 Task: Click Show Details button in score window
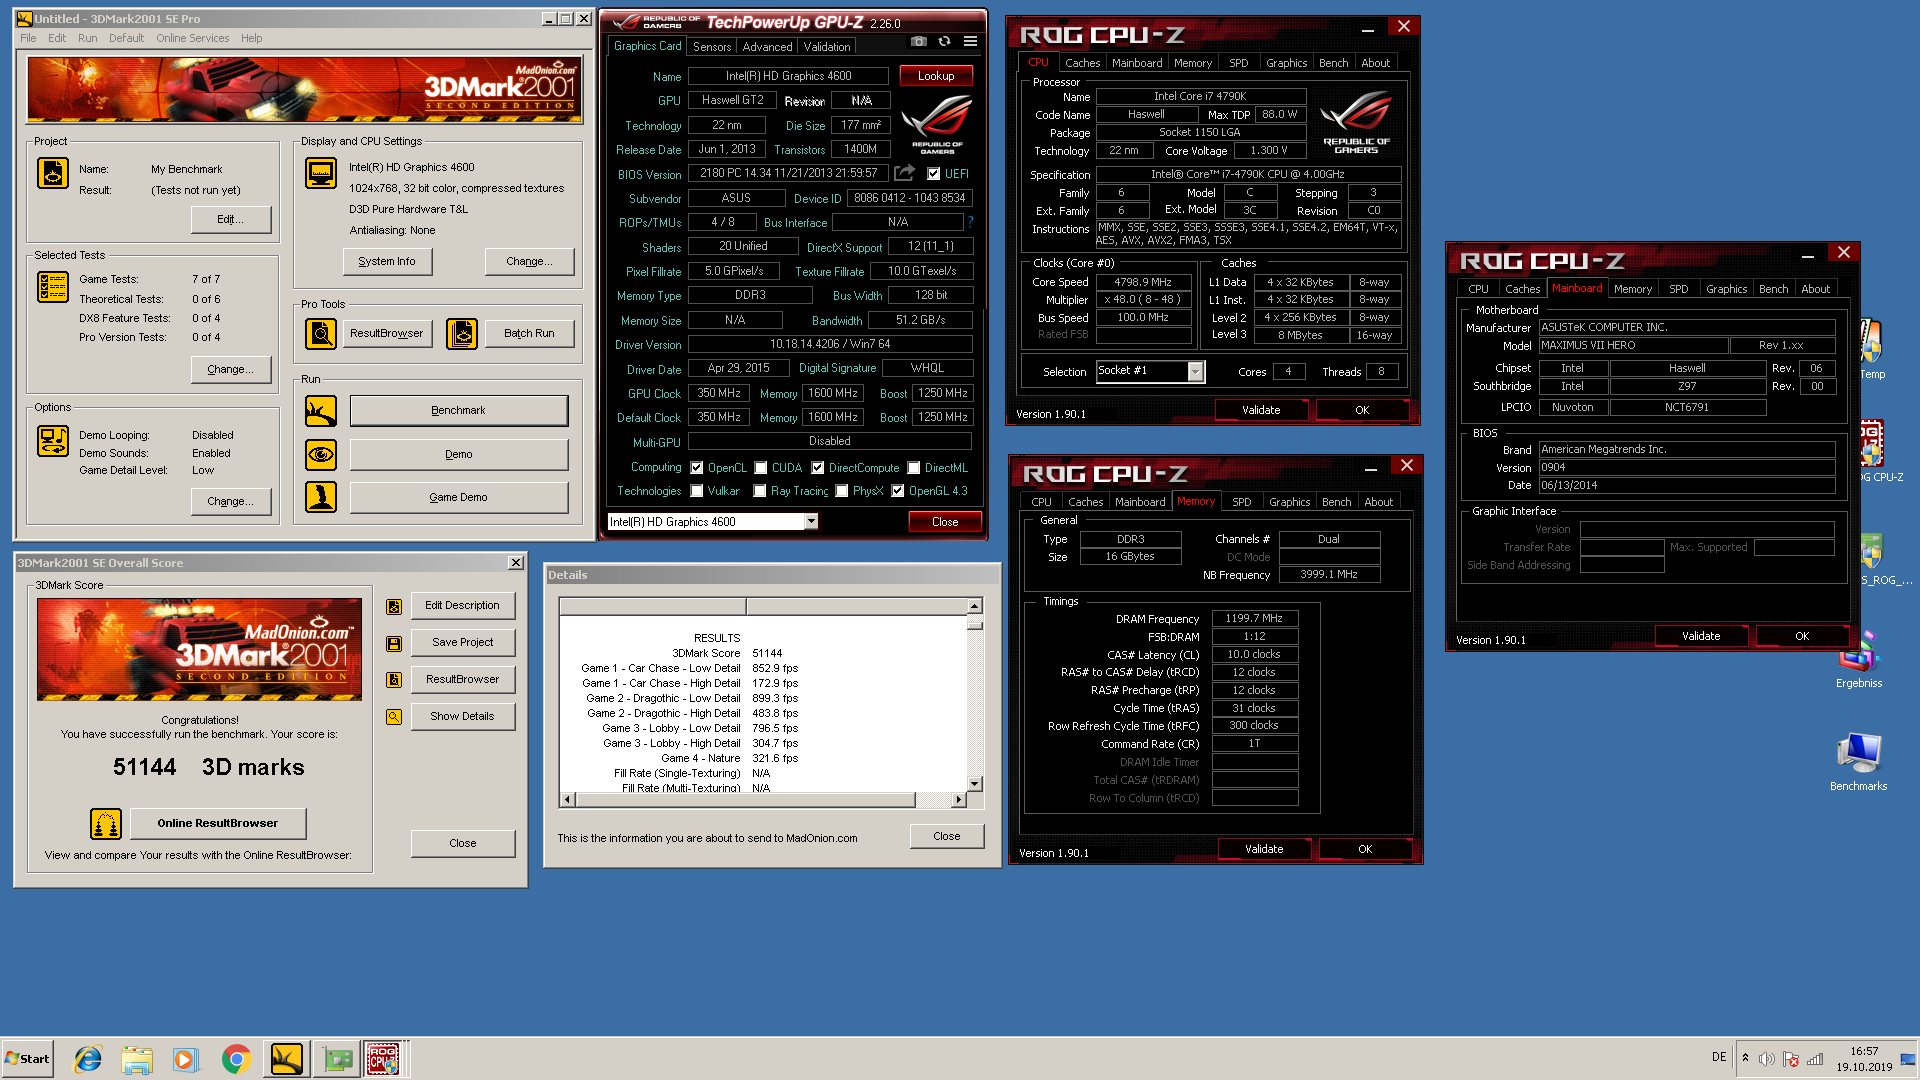[x=462, y=716]
